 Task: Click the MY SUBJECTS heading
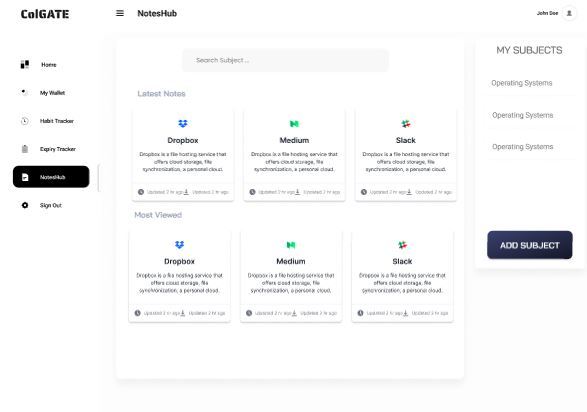pyautogui.click(x=529, y=50)
